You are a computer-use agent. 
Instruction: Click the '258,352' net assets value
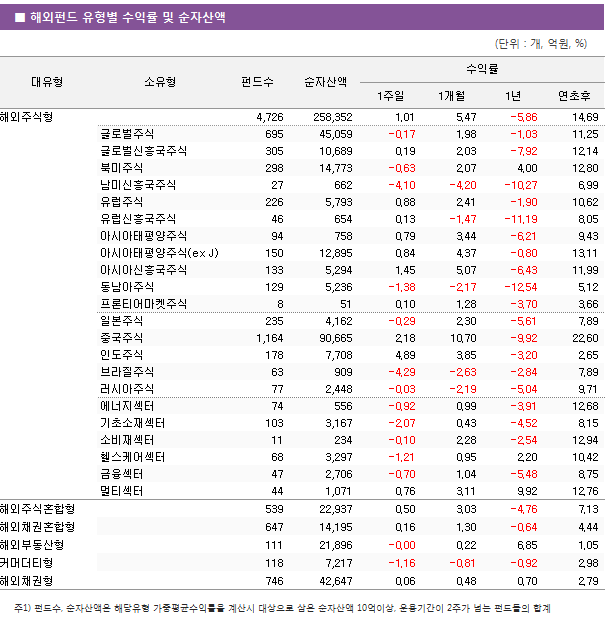coord(333,117)
